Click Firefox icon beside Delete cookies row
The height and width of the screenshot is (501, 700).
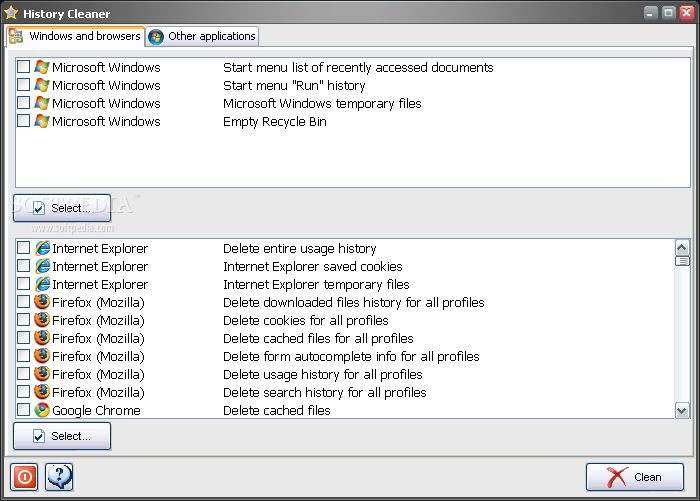click(x=42, y=320)
